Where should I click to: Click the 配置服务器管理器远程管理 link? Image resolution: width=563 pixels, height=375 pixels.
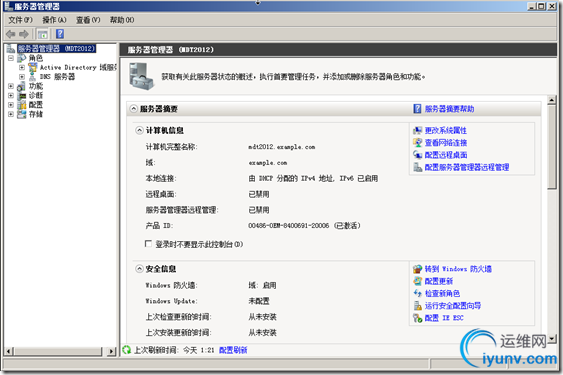(x=467, y=167)
